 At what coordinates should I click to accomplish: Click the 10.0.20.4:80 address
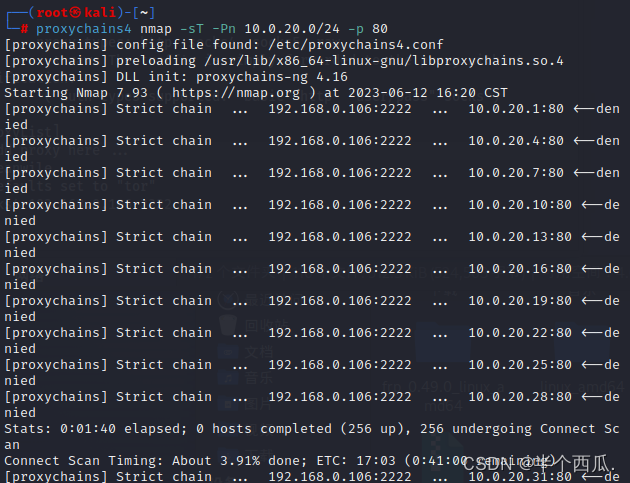516,141
